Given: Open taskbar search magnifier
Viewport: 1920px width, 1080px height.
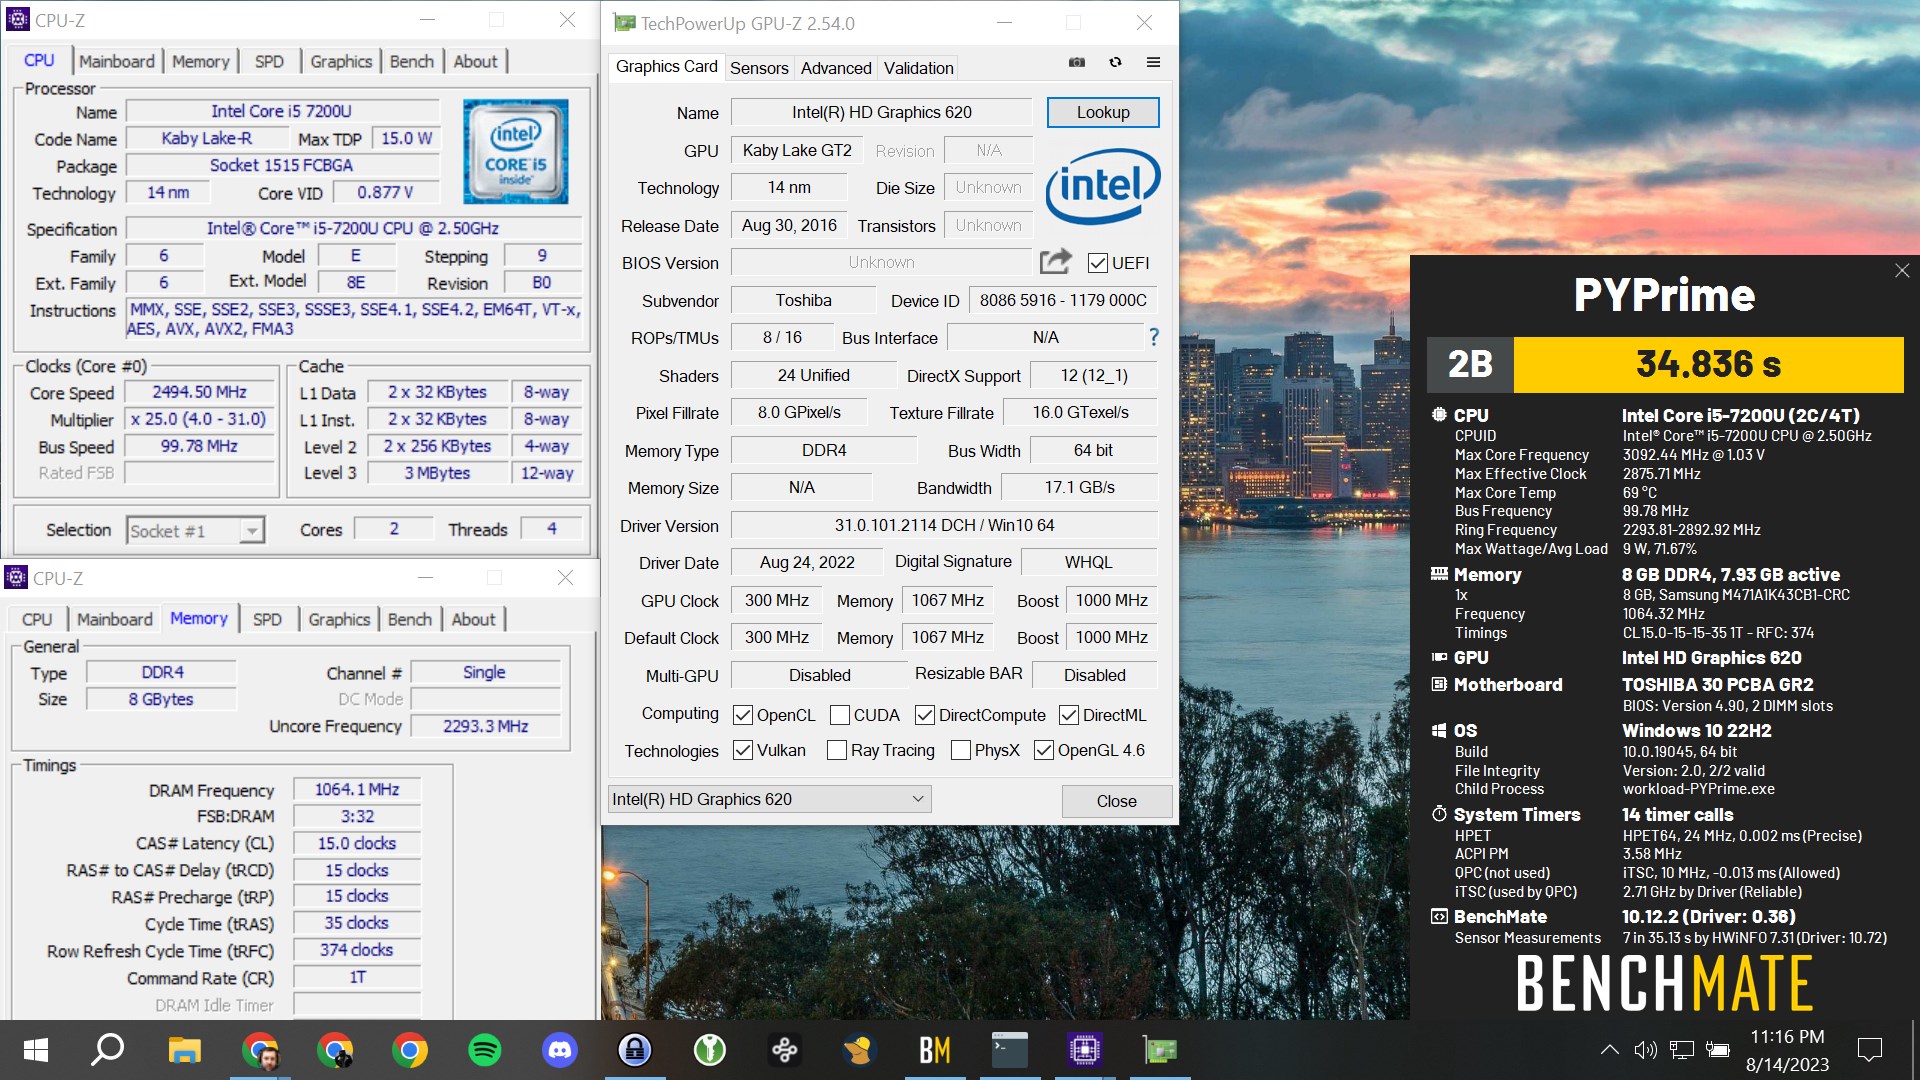Looking at the screenshot, I should tap(107, 1050).
